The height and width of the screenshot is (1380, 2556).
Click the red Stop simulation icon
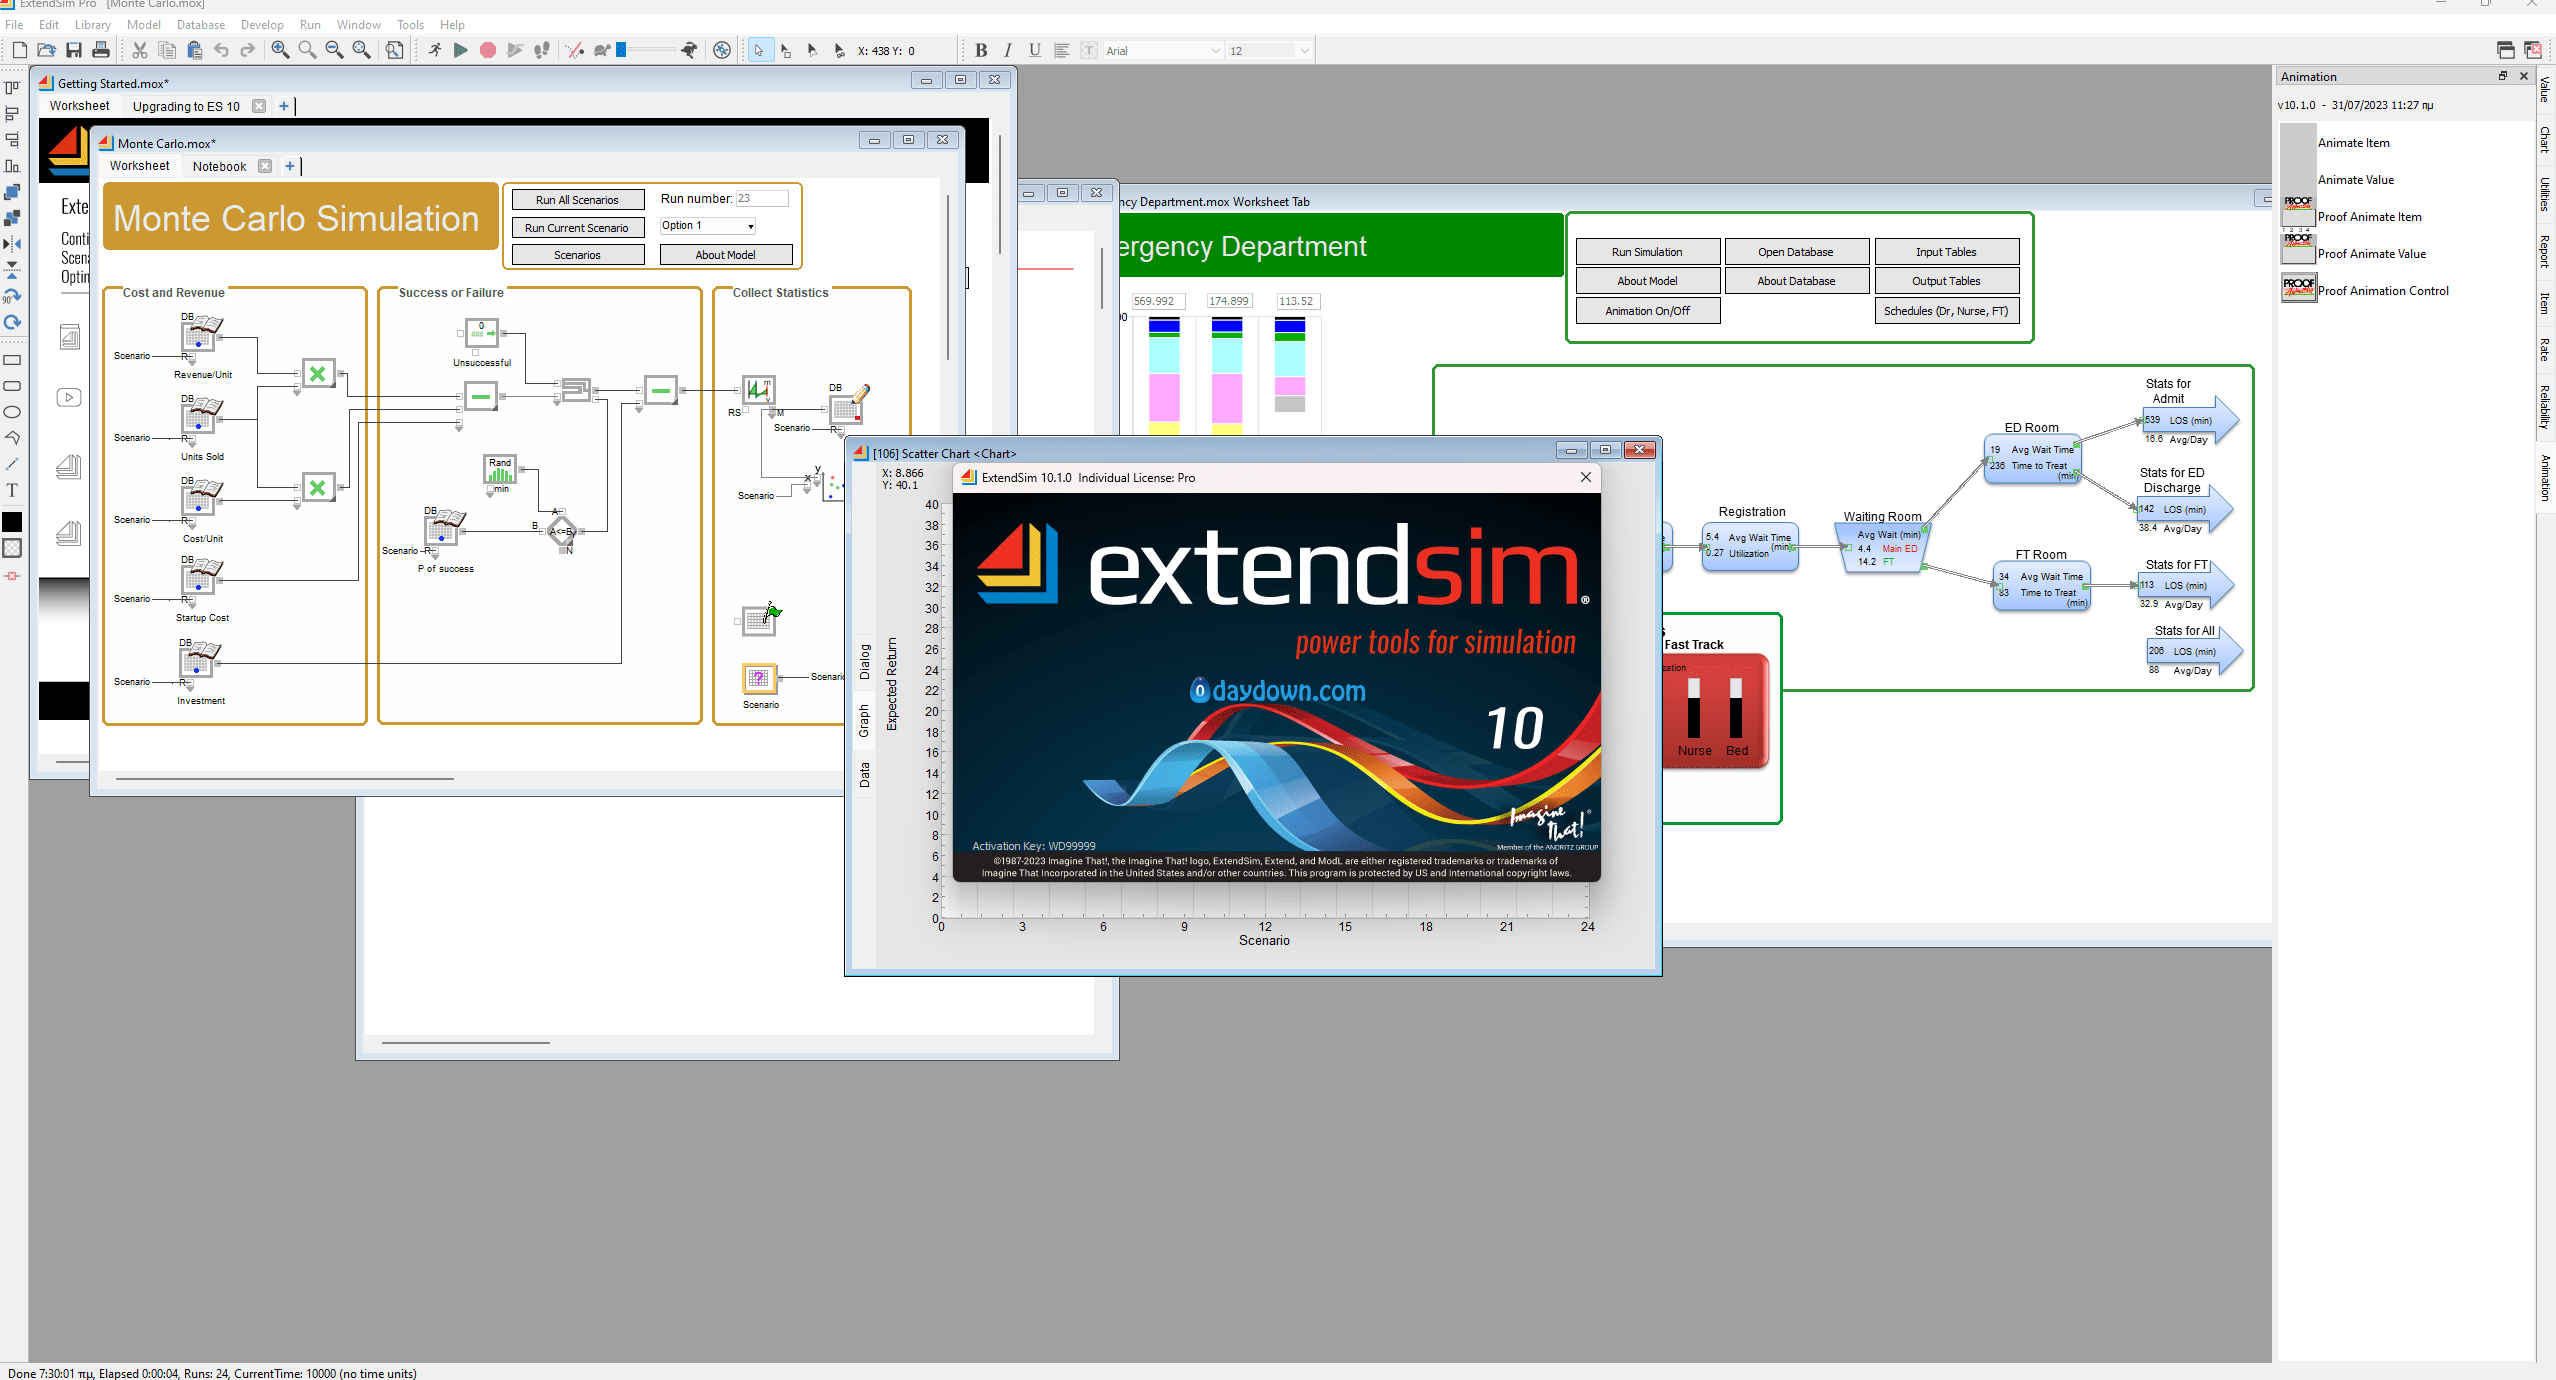click(x=488, y=50)
